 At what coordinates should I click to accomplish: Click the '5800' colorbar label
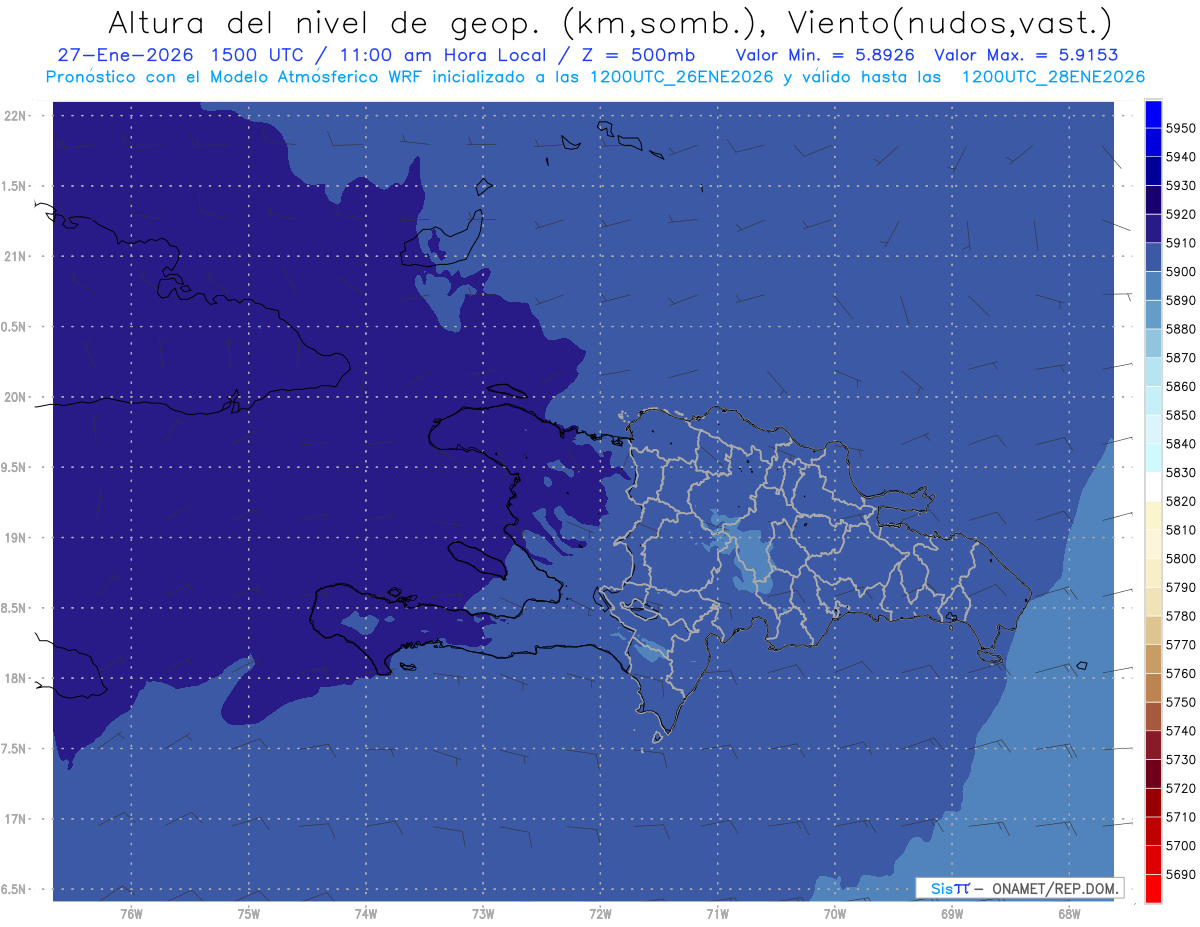[1180, 558]
